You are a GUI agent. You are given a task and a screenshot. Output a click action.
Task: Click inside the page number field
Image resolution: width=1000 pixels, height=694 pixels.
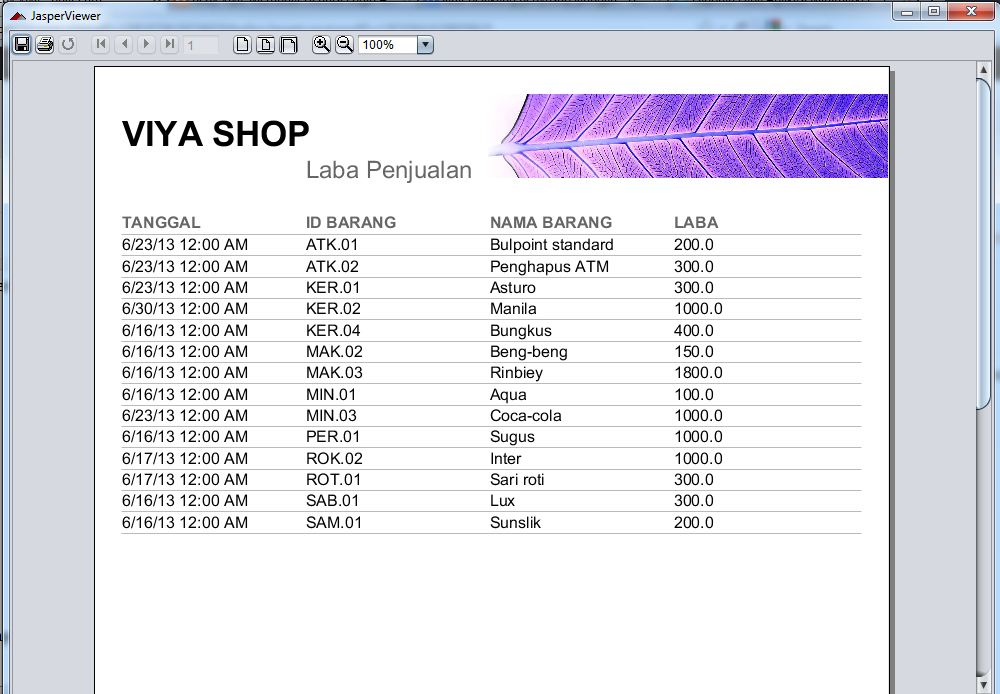[x=198, y=44]
